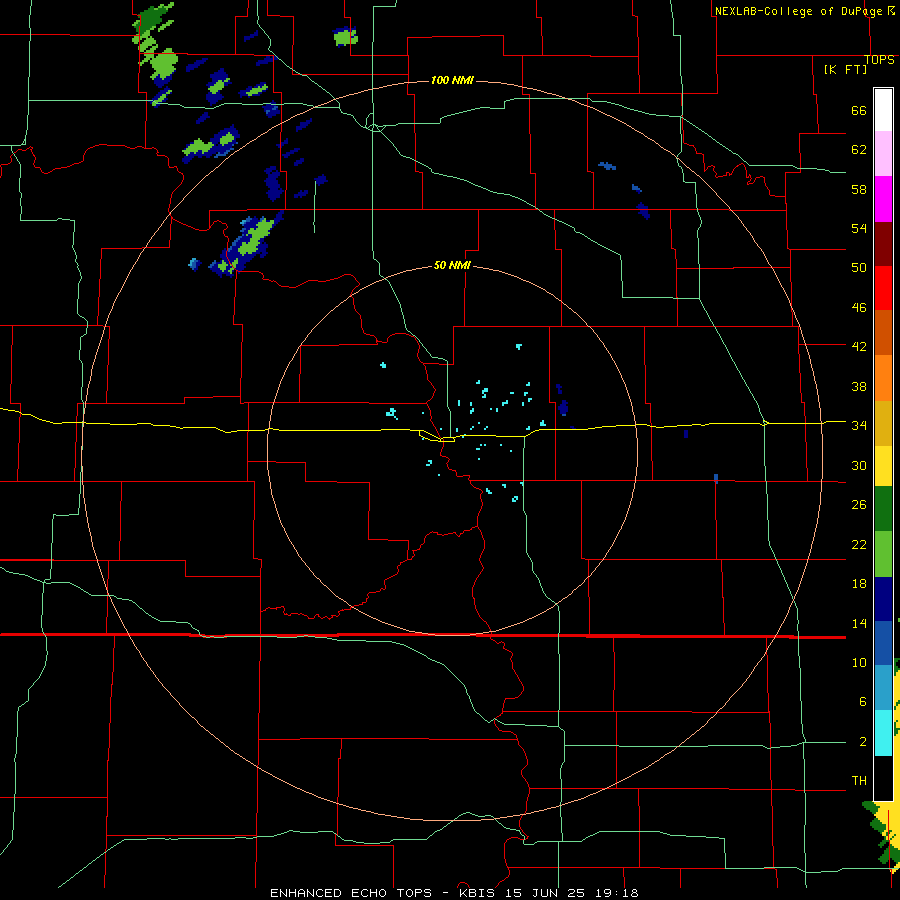Click the 38 legend value
Image resolution: width=900 pixels, height=900 pixels.
point(859,387)
